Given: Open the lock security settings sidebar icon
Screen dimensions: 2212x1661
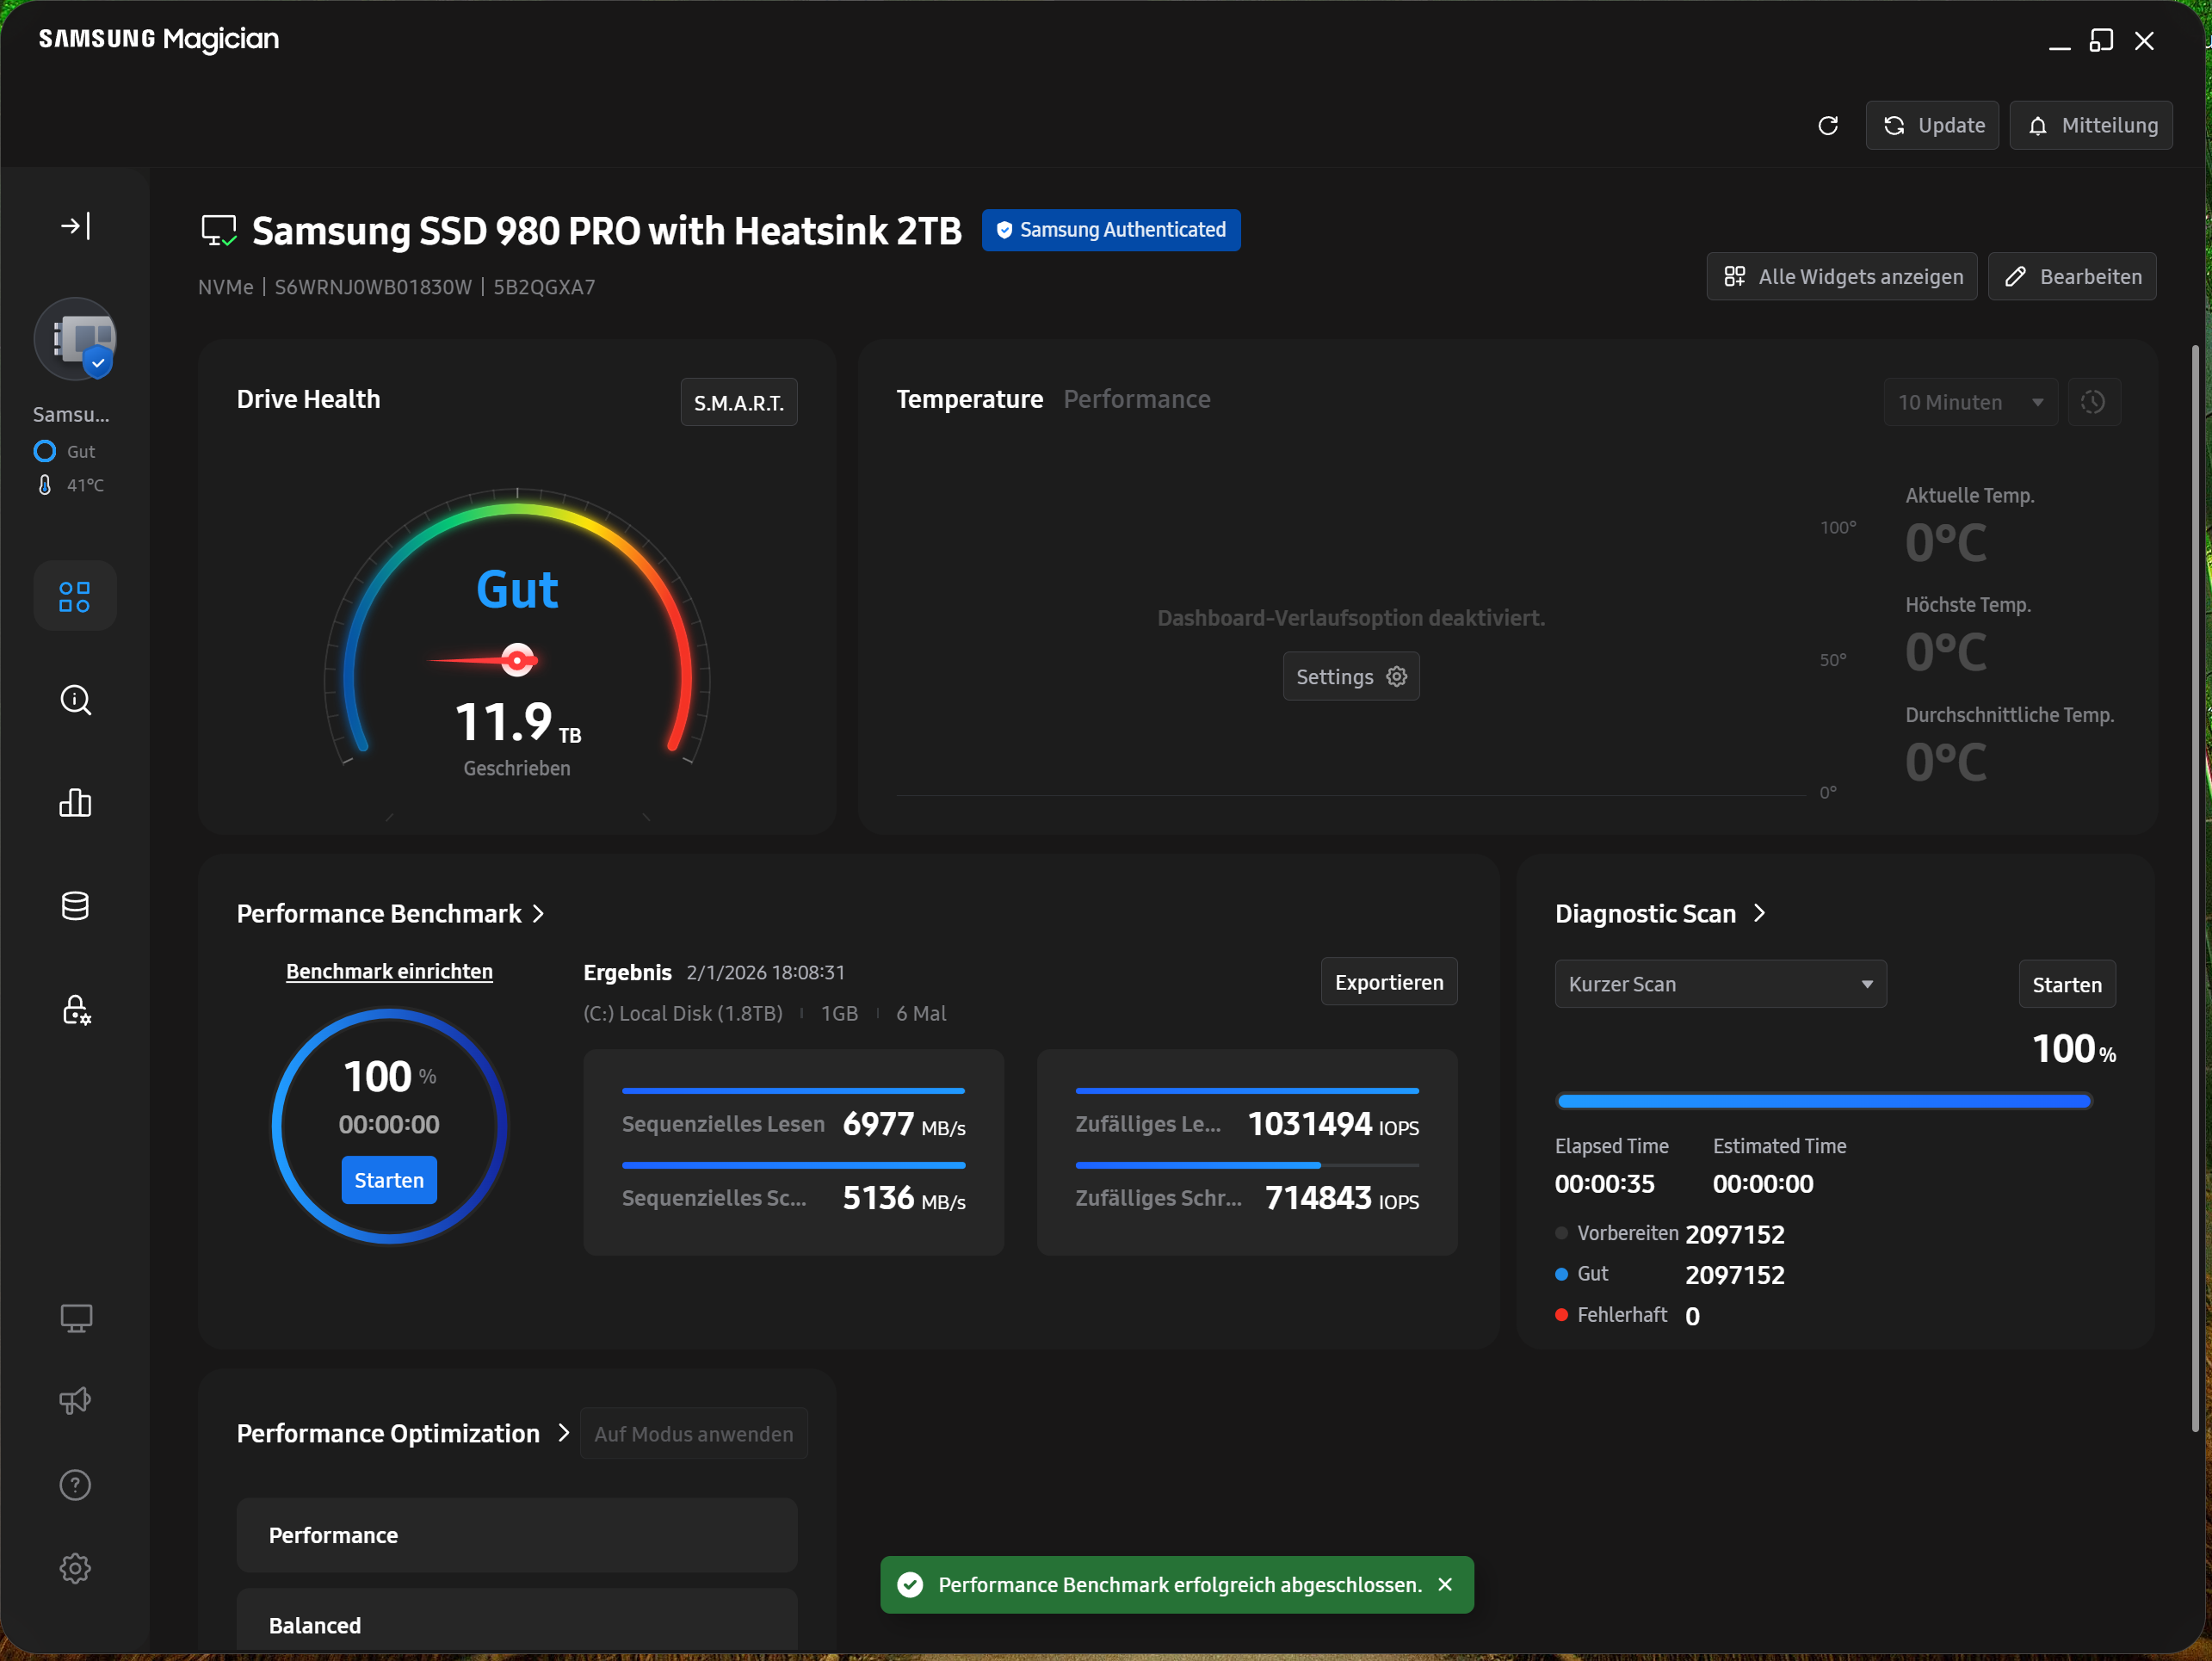Looking at the screenshot, I should pyautogui.click(x=75, y=1010).
